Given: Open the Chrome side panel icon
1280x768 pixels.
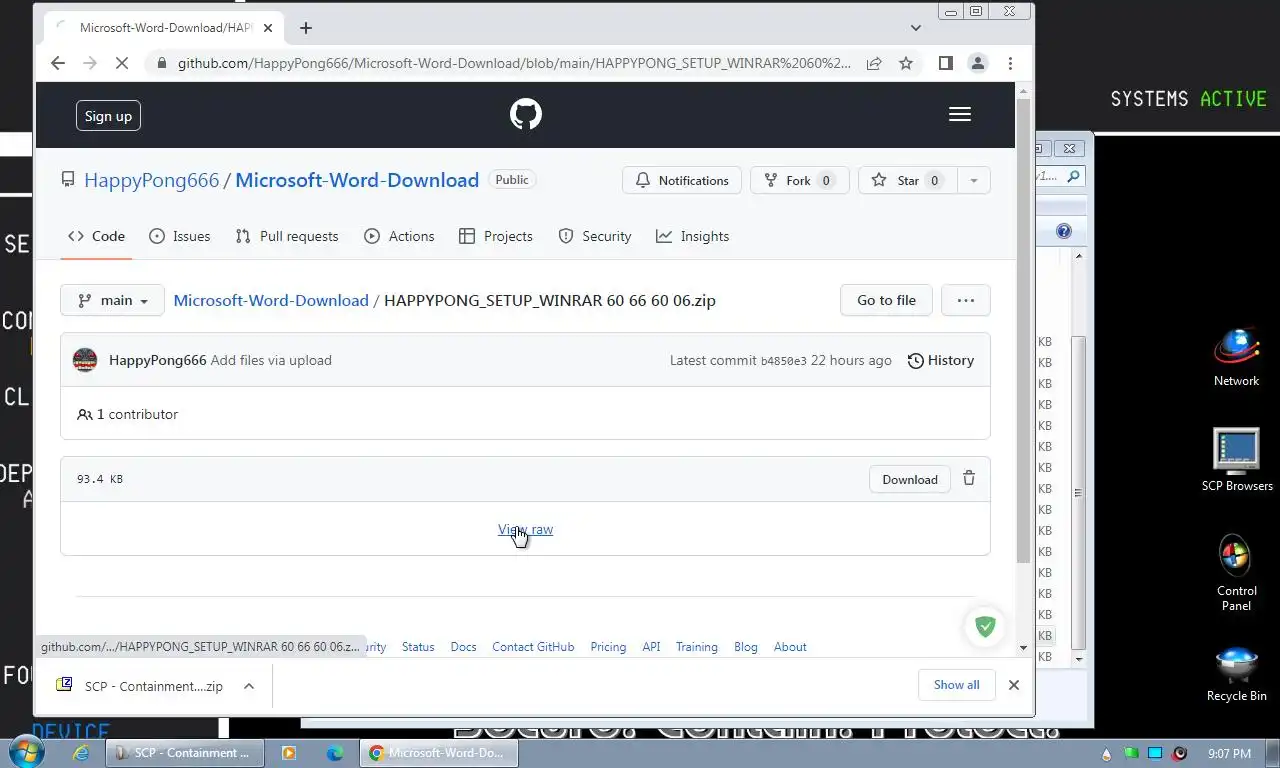Looking at the screenshot, I should [946, 63].
